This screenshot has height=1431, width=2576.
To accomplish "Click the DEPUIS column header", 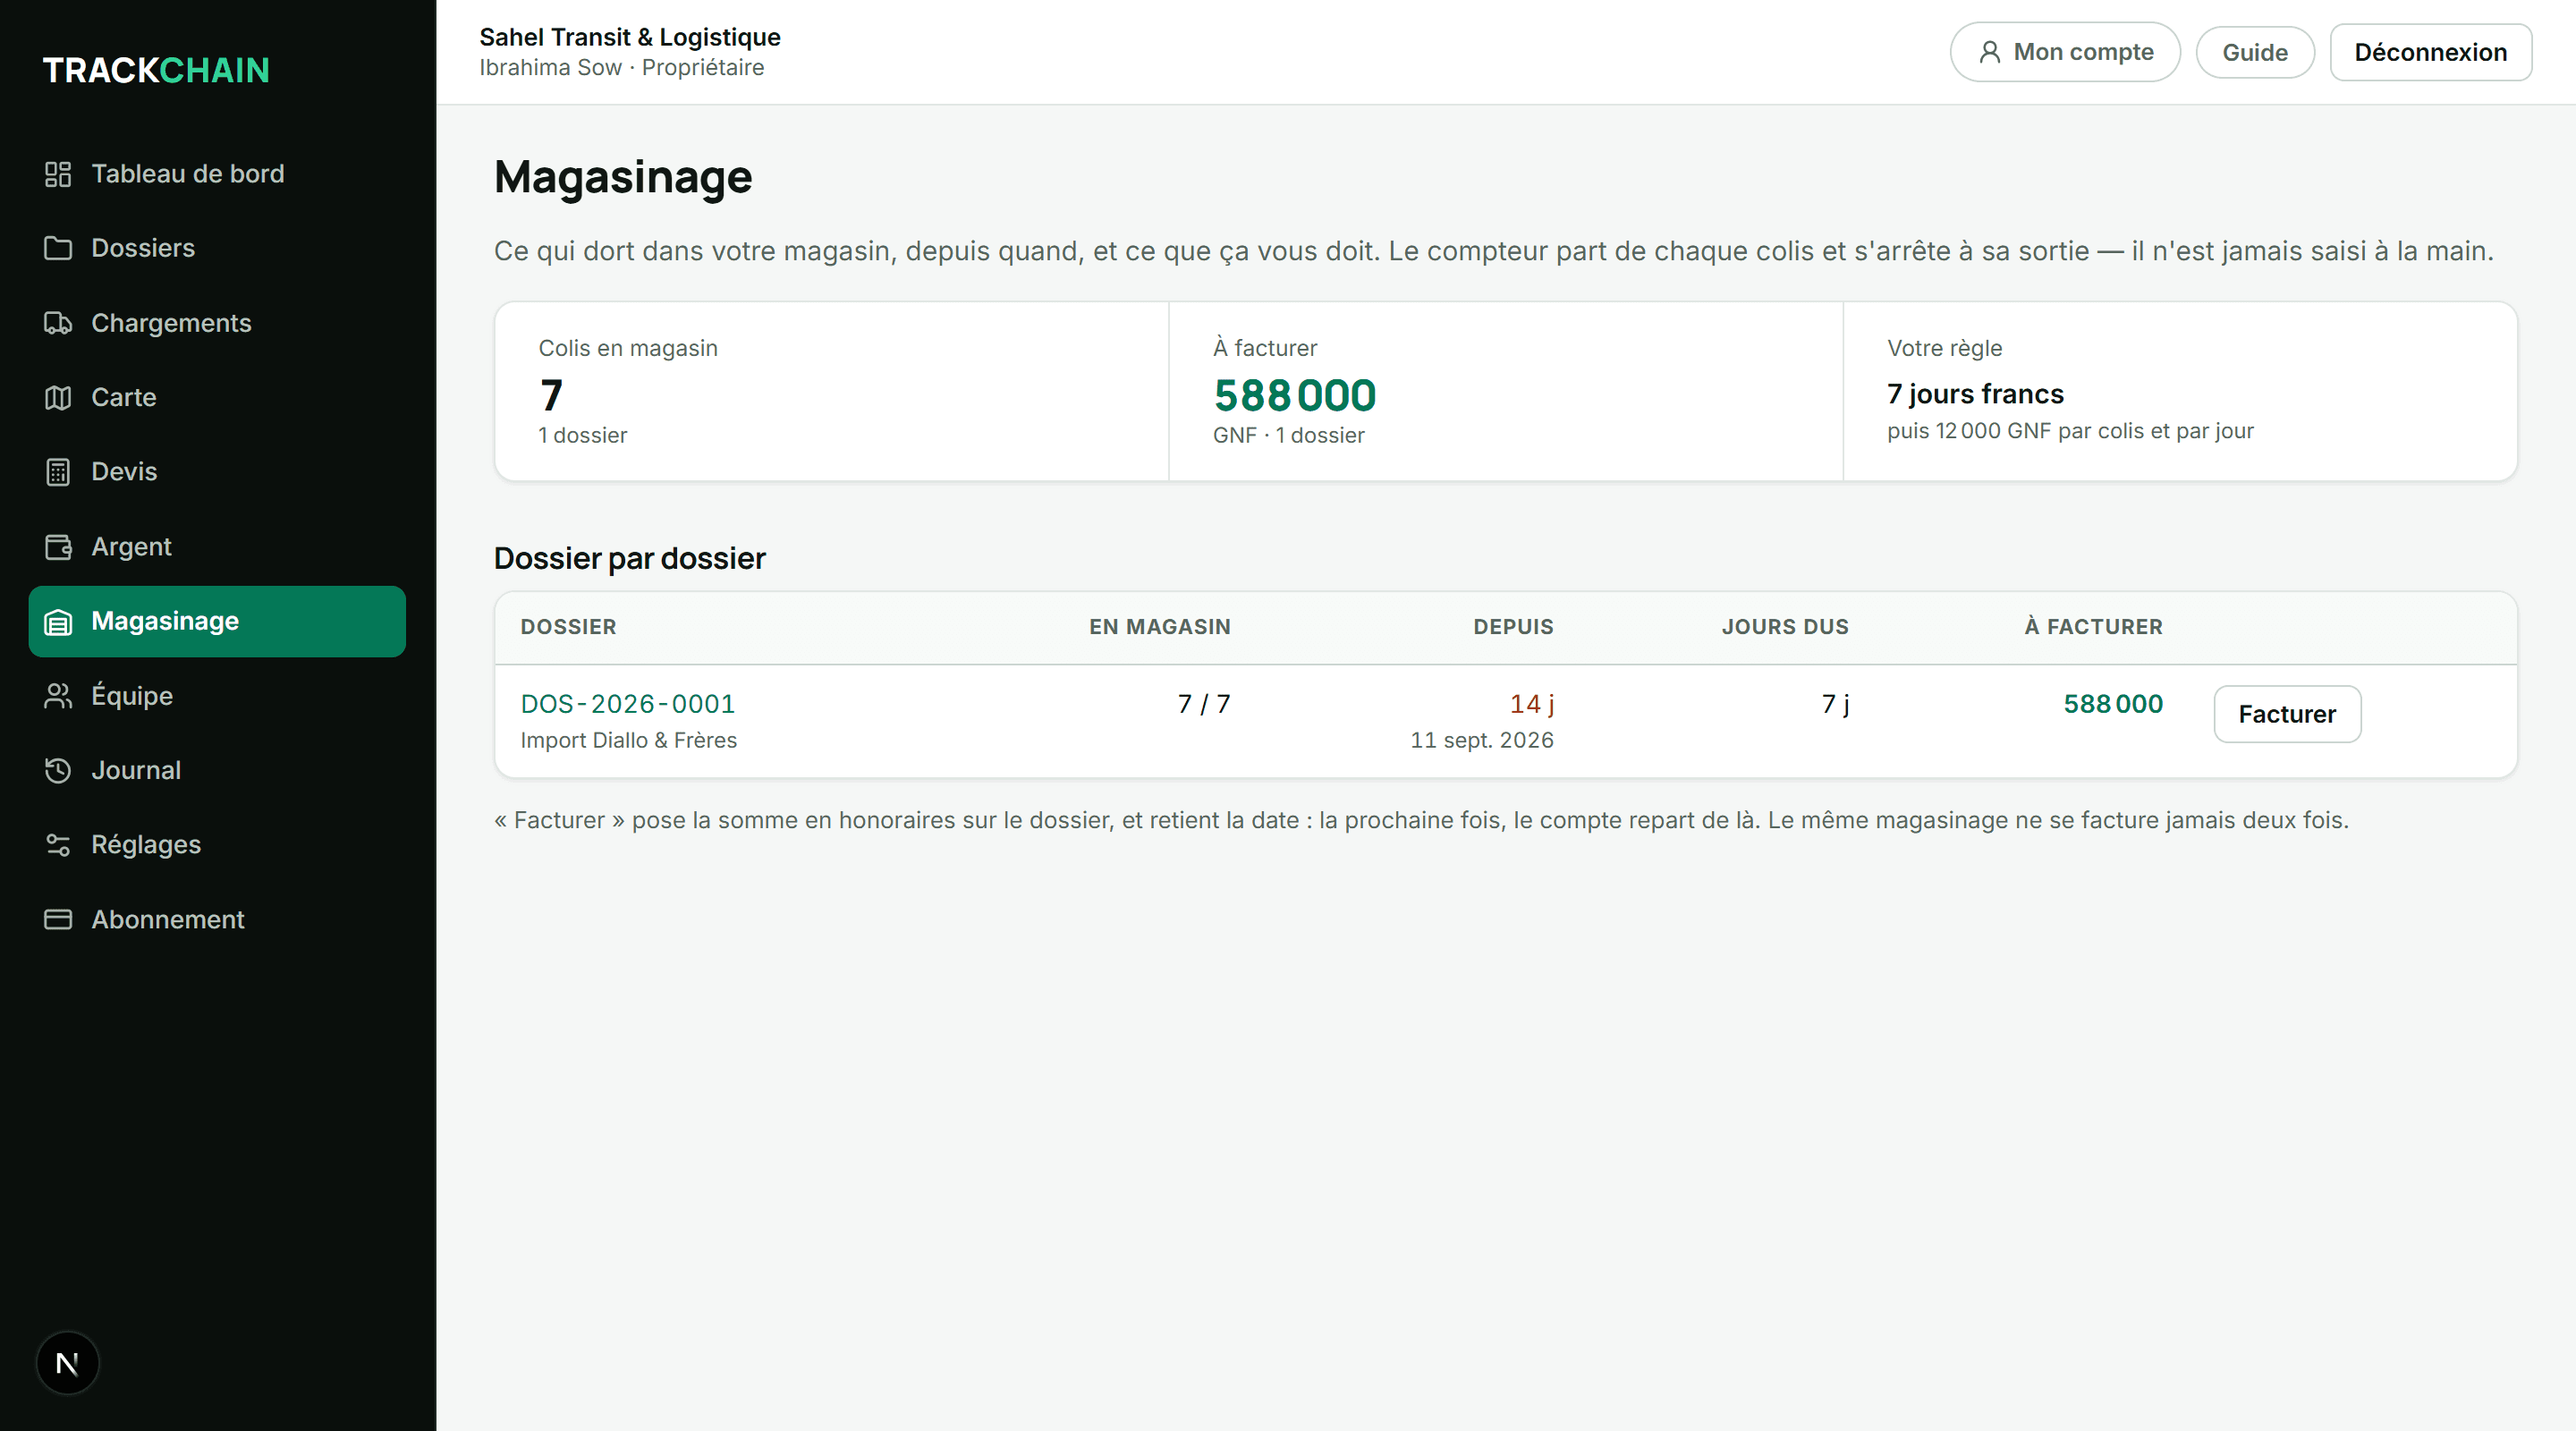I will 1513,627.
